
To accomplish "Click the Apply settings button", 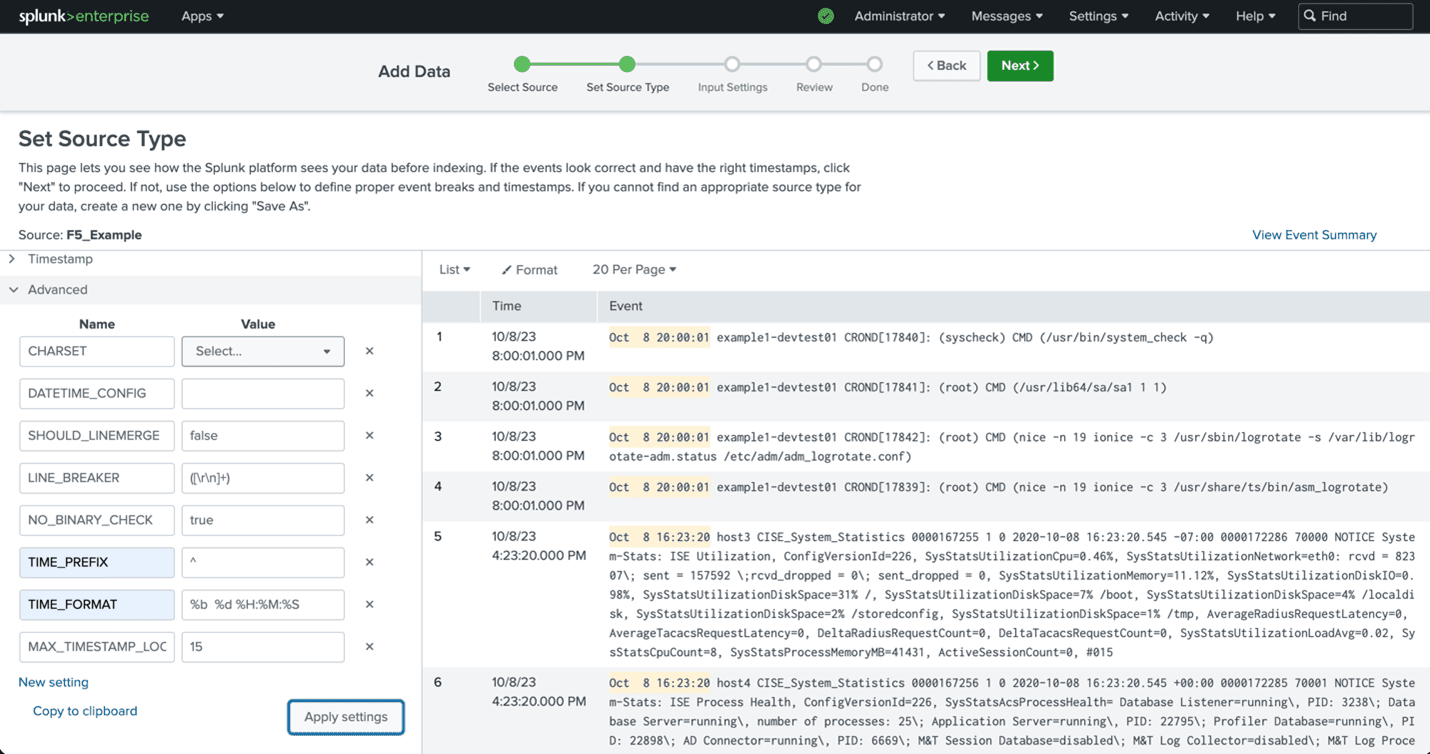I will point(345,717).
